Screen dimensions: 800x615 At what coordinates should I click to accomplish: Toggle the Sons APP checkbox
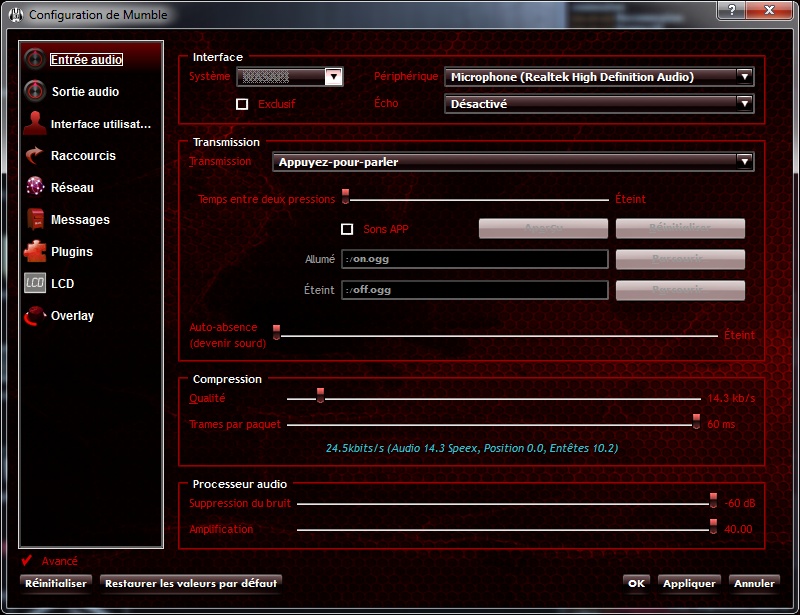[x=347, y=229]
